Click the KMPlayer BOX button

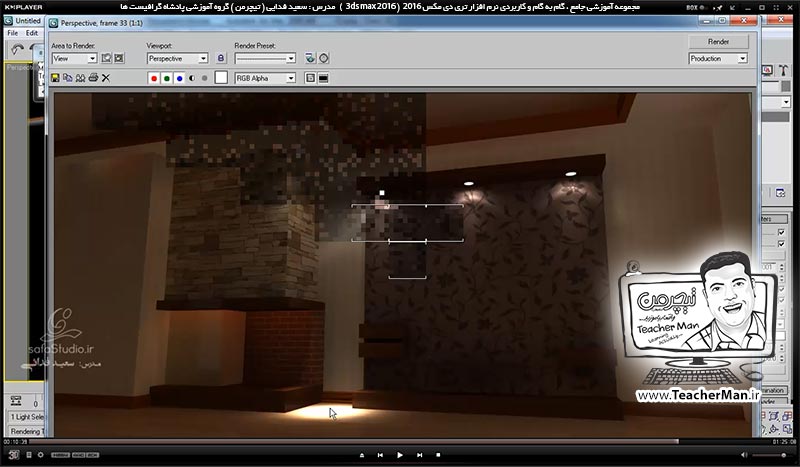coord(695,7)
